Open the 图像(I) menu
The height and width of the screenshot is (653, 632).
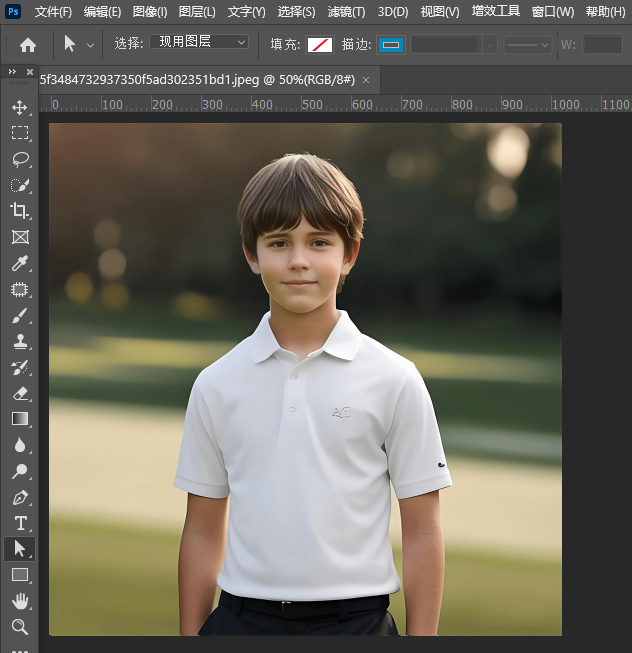pyautogui.click(x=150, y=12)
